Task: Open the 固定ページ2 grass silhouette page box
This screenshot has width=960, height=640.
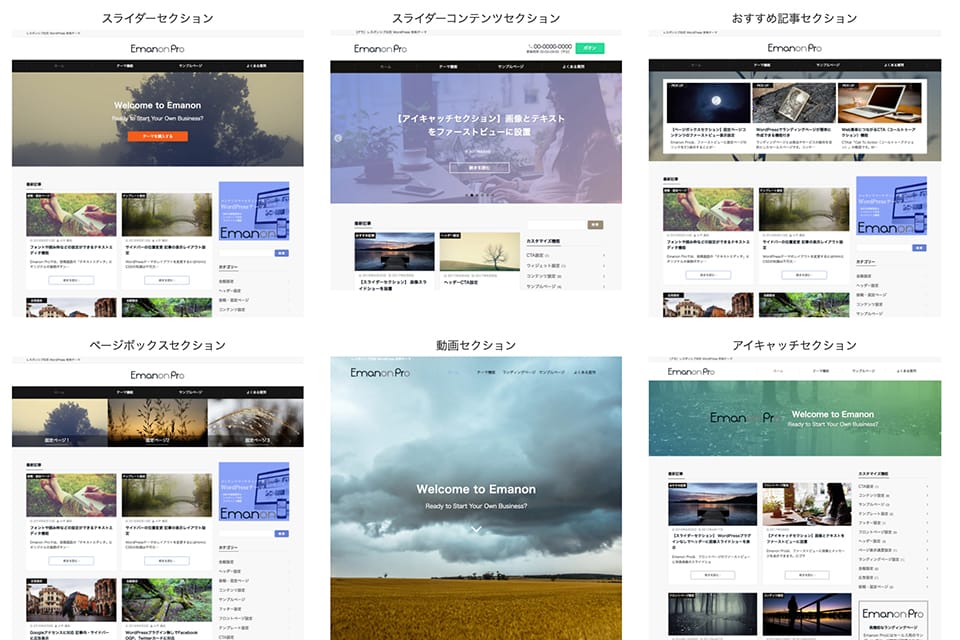Action: pos(158,423)
